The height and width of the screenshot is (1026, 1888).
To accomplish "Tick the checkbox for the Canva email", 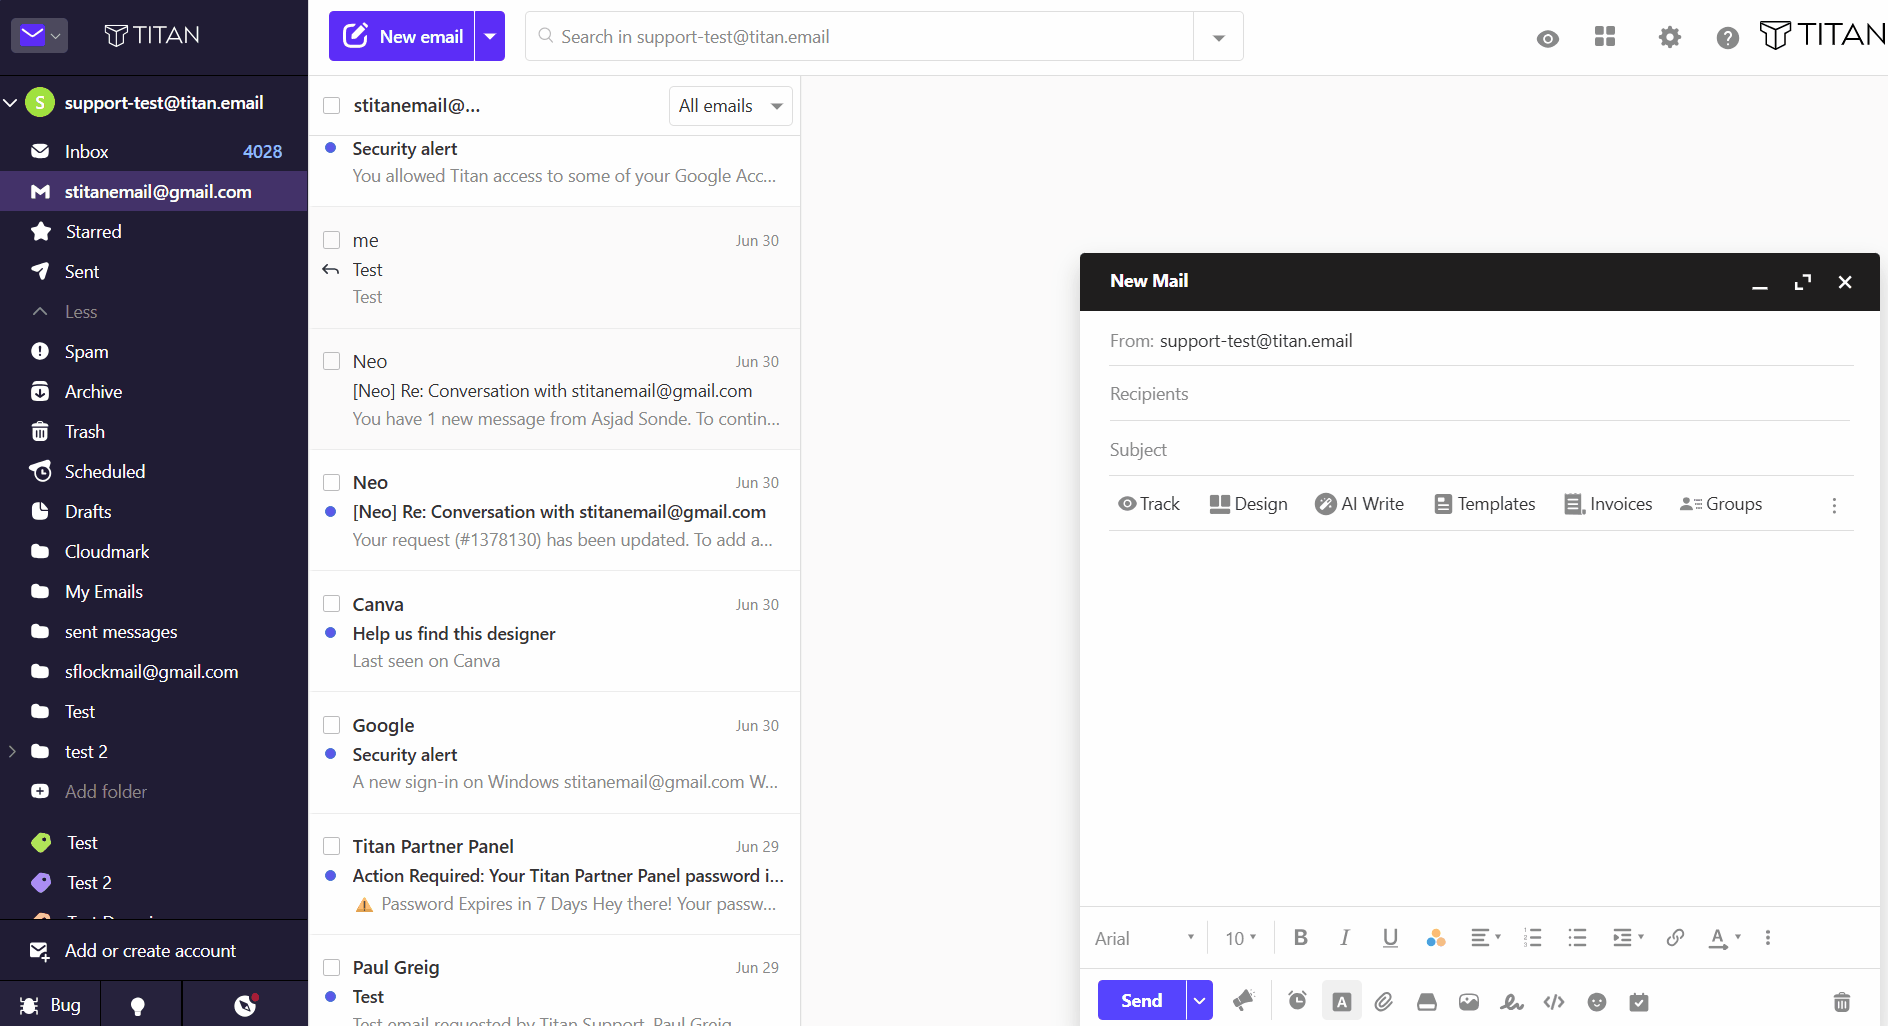I will [332, 604].
